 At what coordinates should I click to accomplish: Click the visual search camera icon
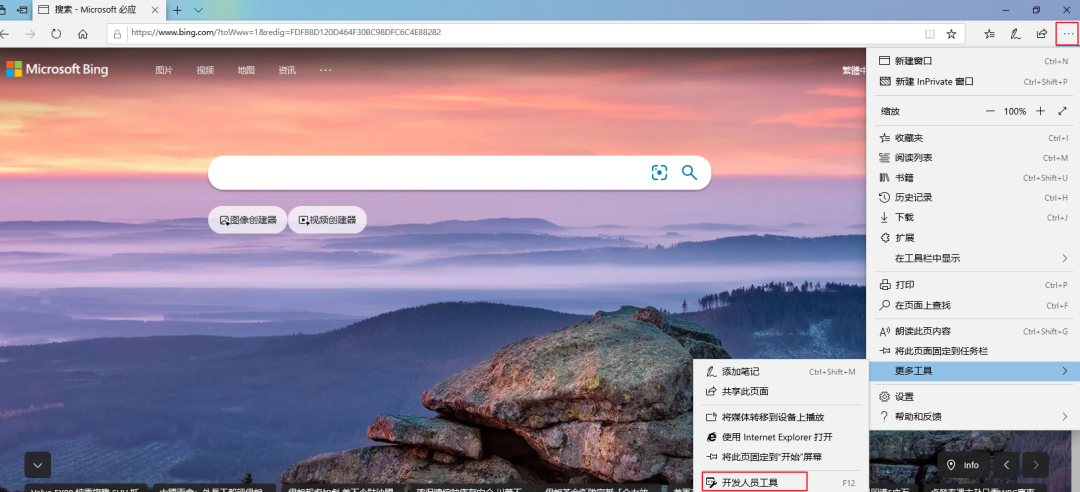click(659, 173)
